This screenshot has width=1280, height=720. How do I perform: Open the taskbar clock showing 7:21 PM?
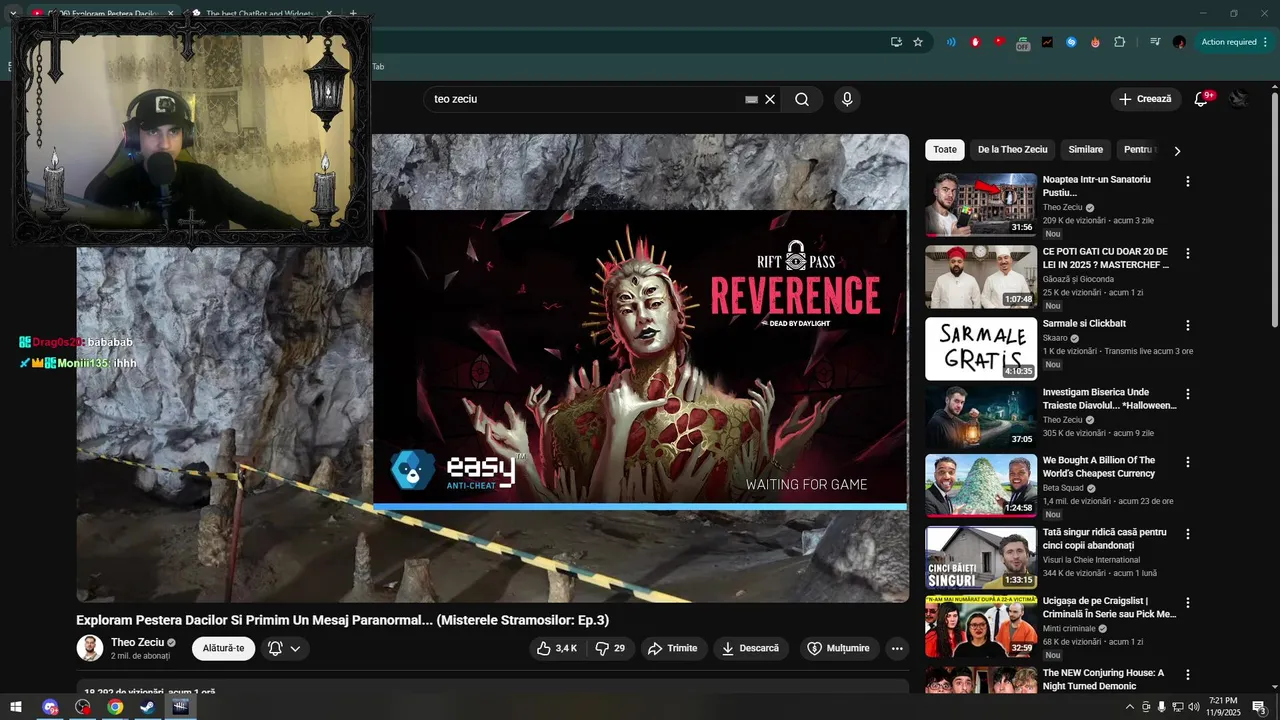pyautogui.click(x=1223, y=707)
